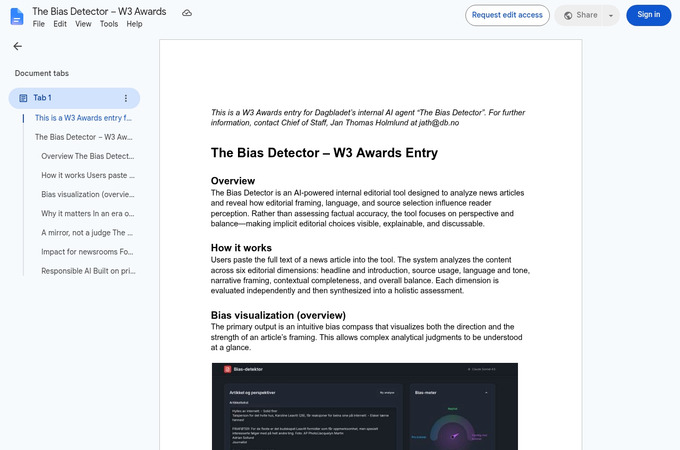The width and height of the screenshot is (680, 450).
Task: Open the View menu
Action: (x=83, y=24)
